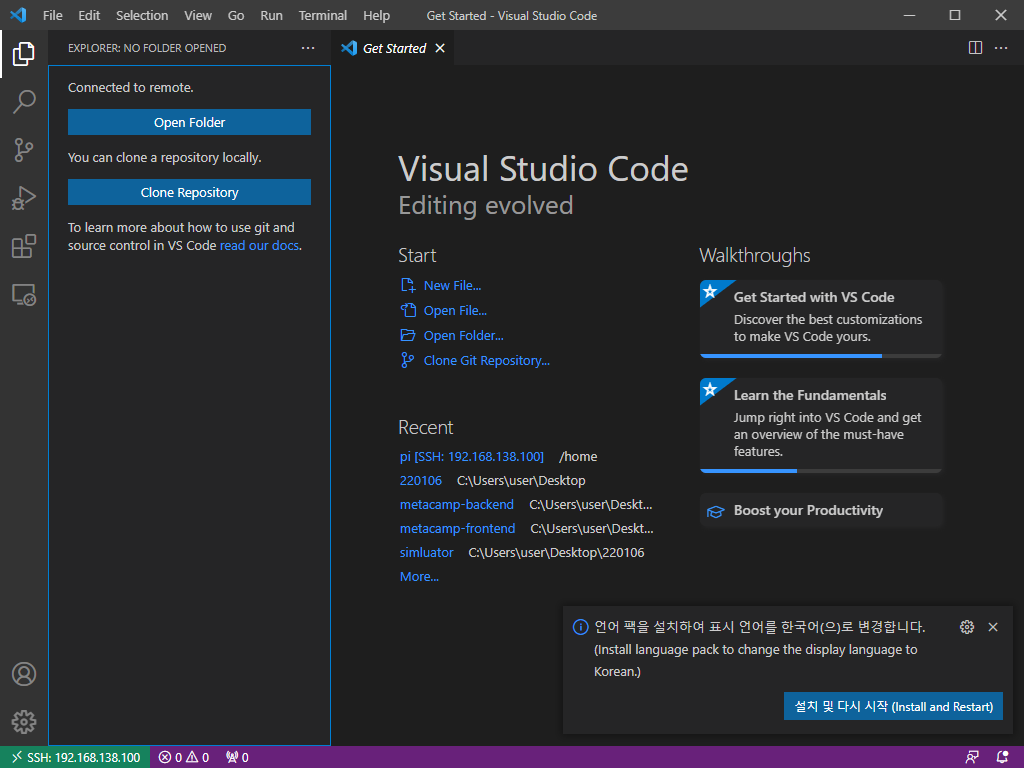Open notifications bell in status bar
The height and width of the screenshot is (768, 1024).
1002,758
